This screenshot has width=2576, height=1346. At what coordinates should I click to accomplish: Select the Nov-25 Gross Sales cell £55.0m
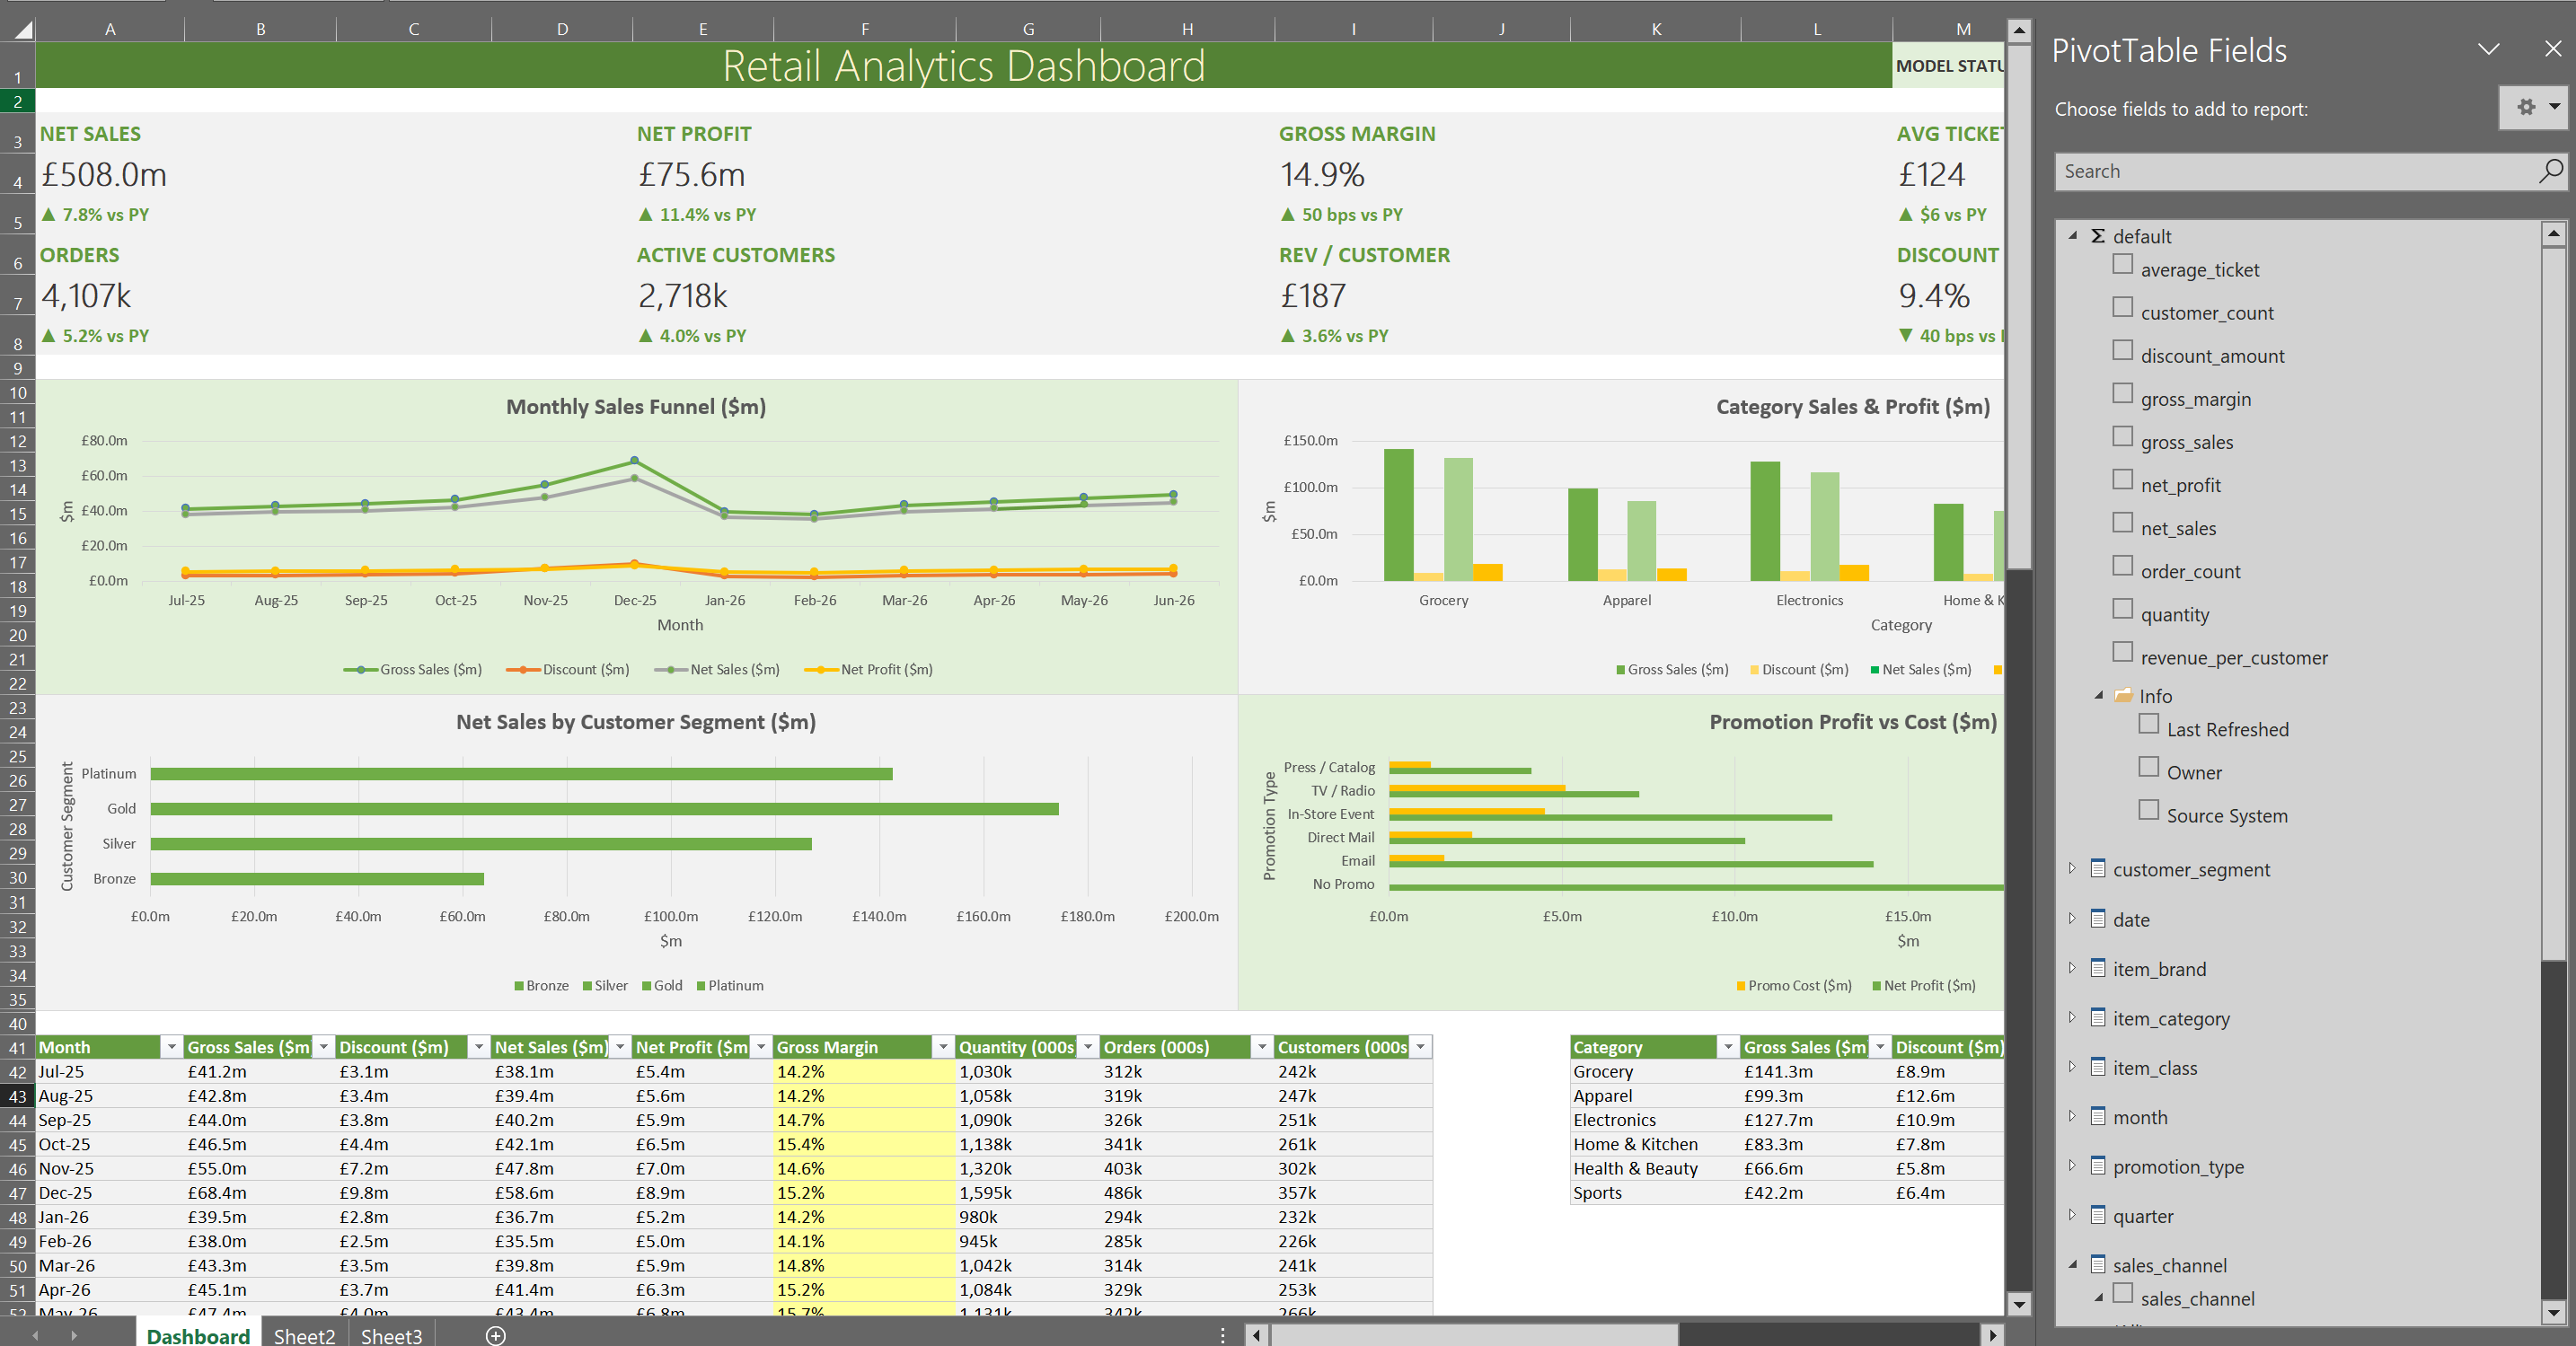pos(260,1169)
